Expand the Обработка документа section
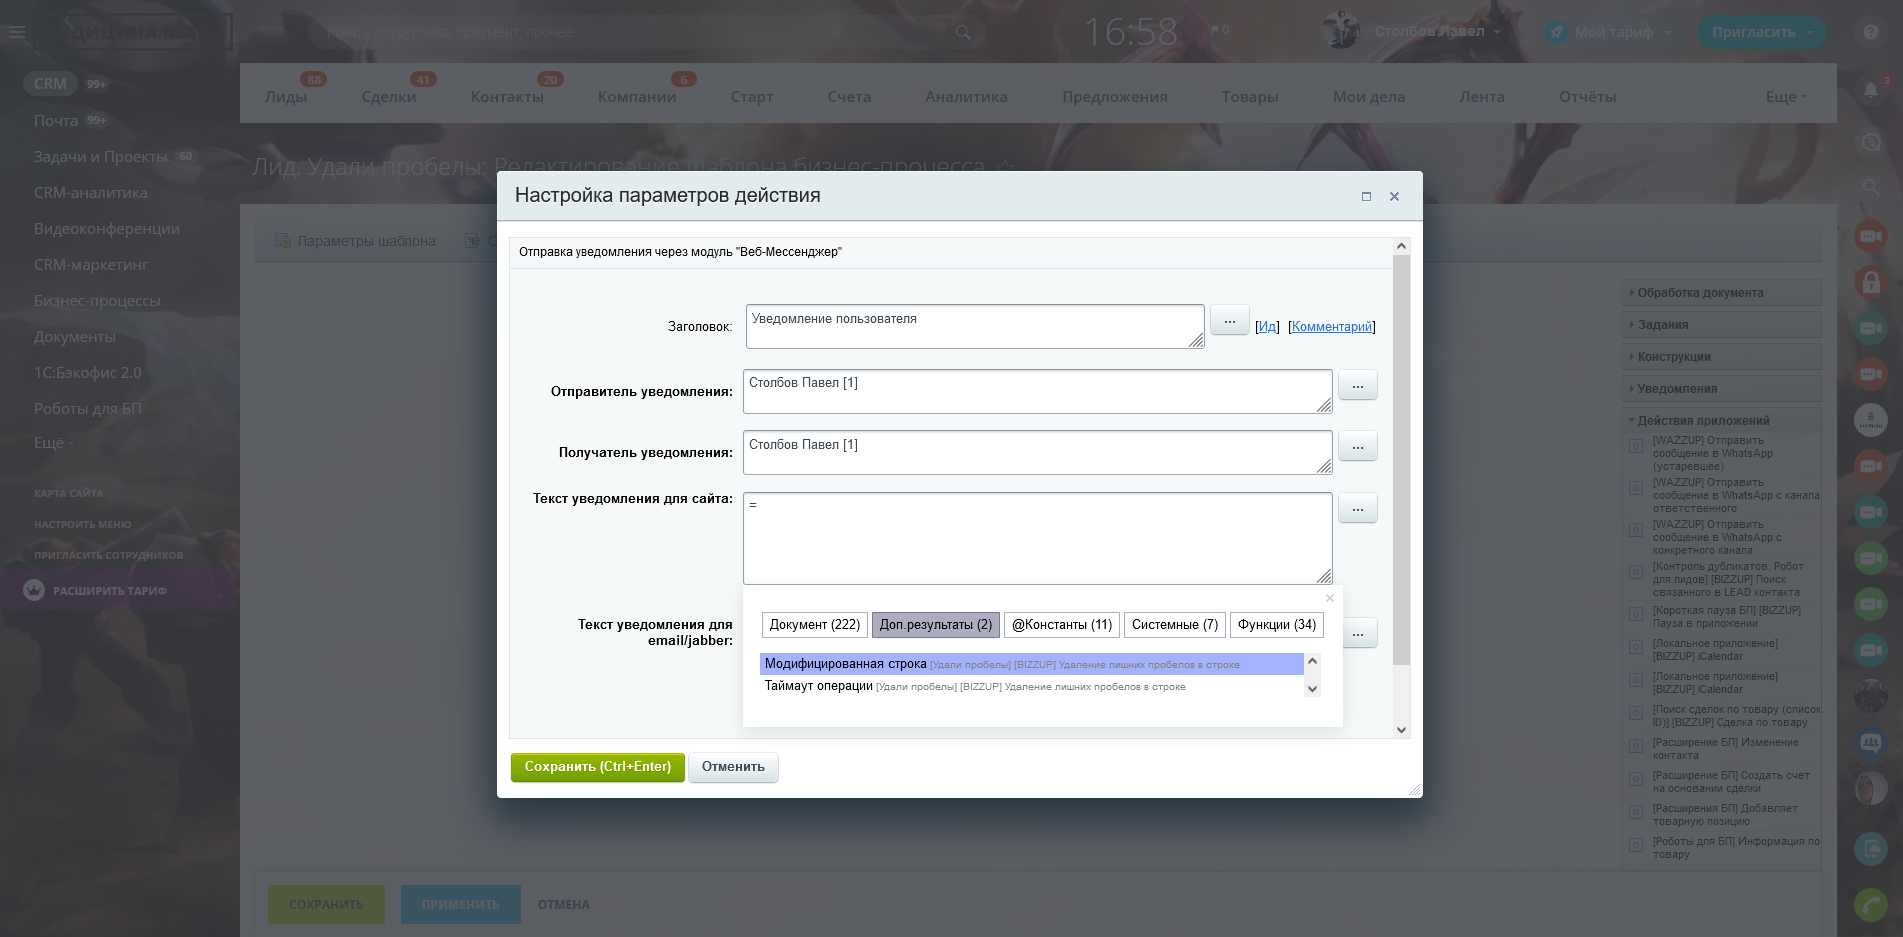This screenshot has width=1903, height=937. click(1721, 293)
